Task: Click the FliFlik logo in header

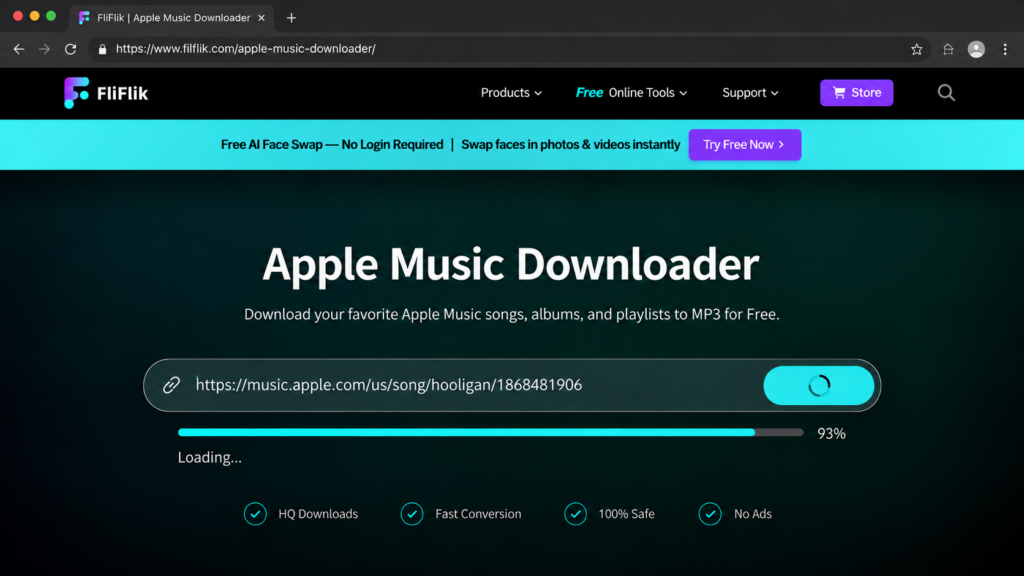Action: [106, 93]
